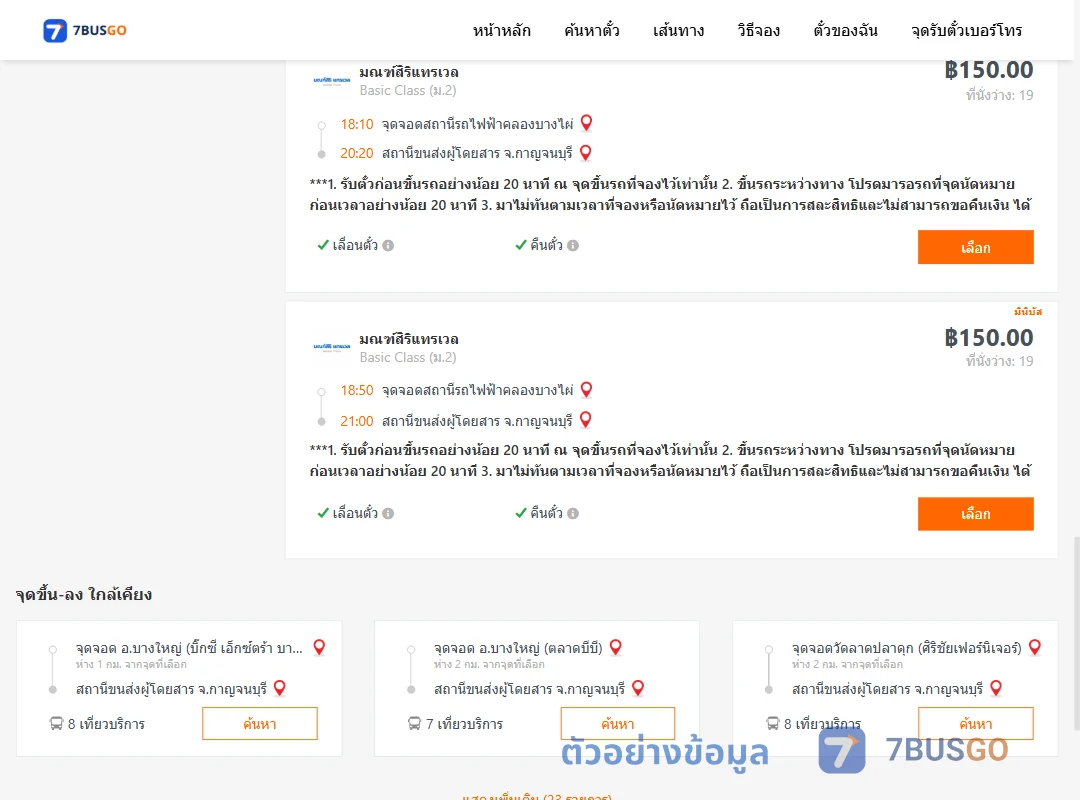Click ห่าง 1 กม. จากจุดที่เลือก distance text
The width and height of the screenshot is (1080, 800).
point(131,664)
